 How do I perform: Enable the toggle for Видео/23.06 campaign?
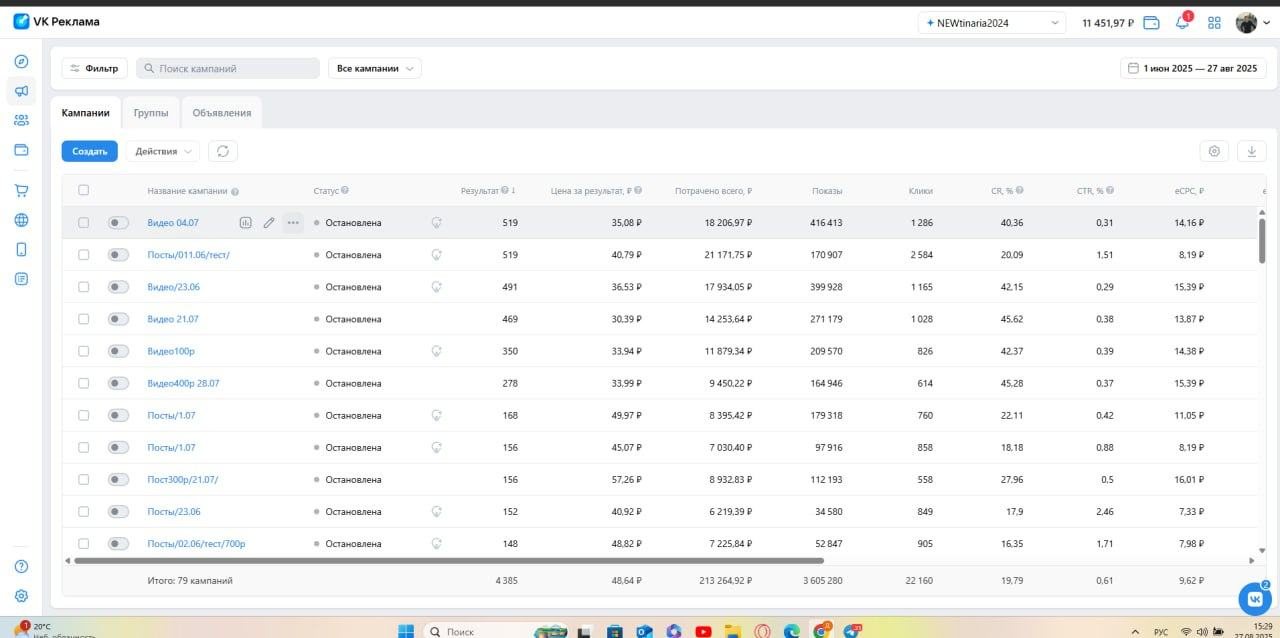(x=118, y=287)
